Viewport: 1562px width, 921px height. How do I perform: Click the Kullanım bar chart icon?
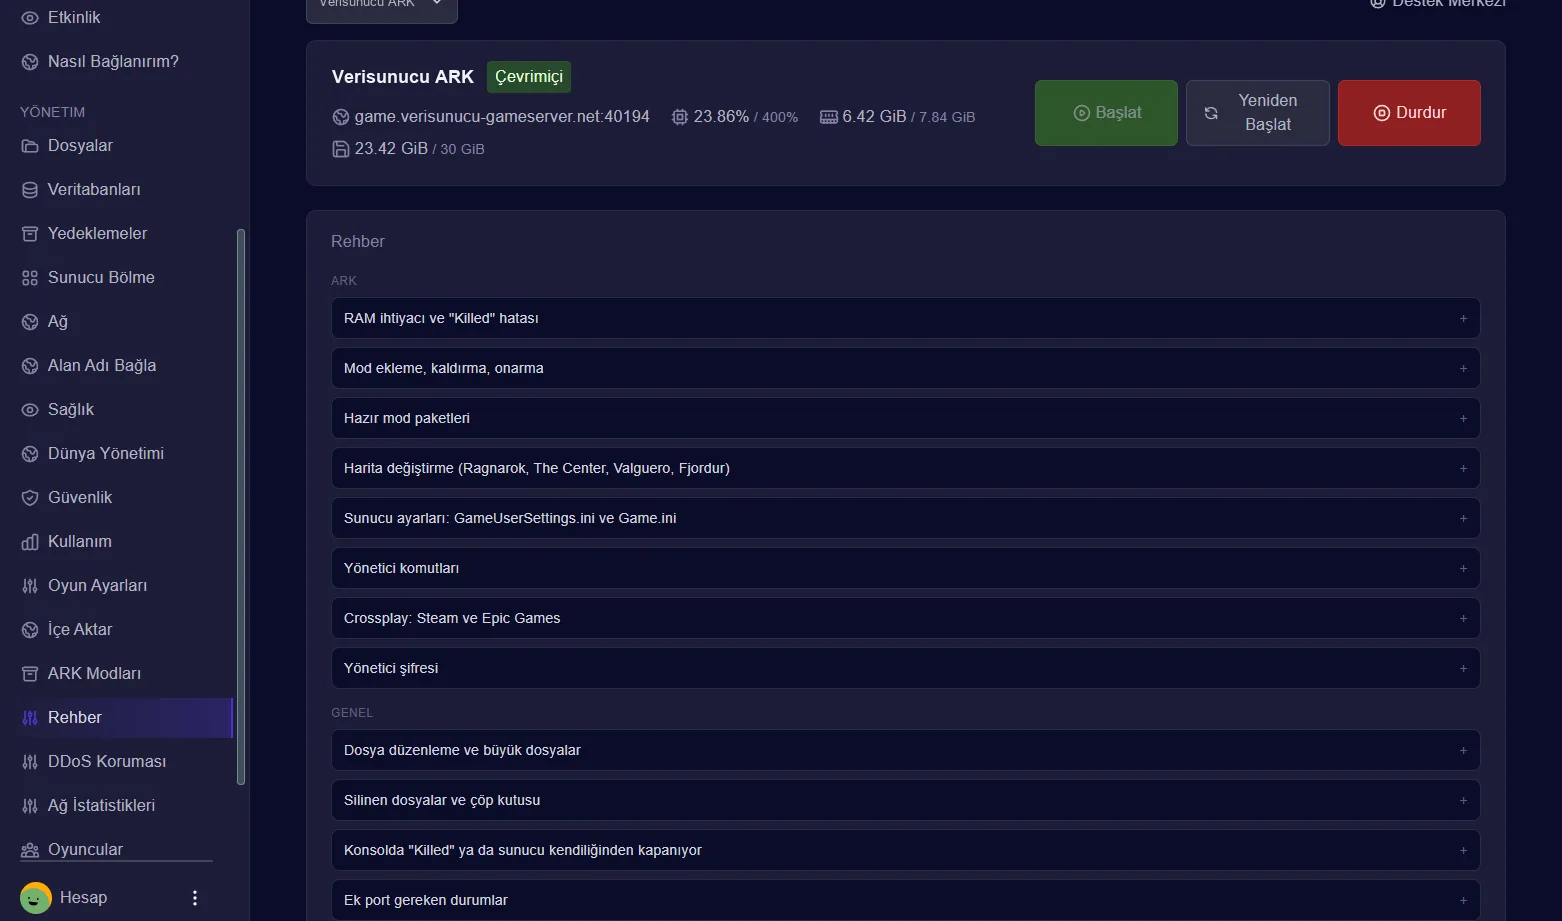tap(30, 542)
